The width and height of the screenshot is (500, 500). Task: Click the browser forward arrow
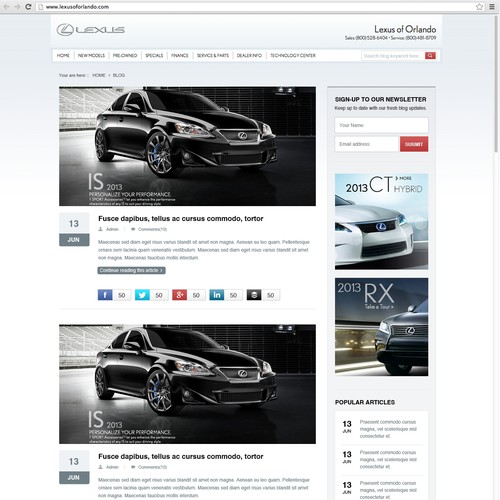[x=17, y=7]
